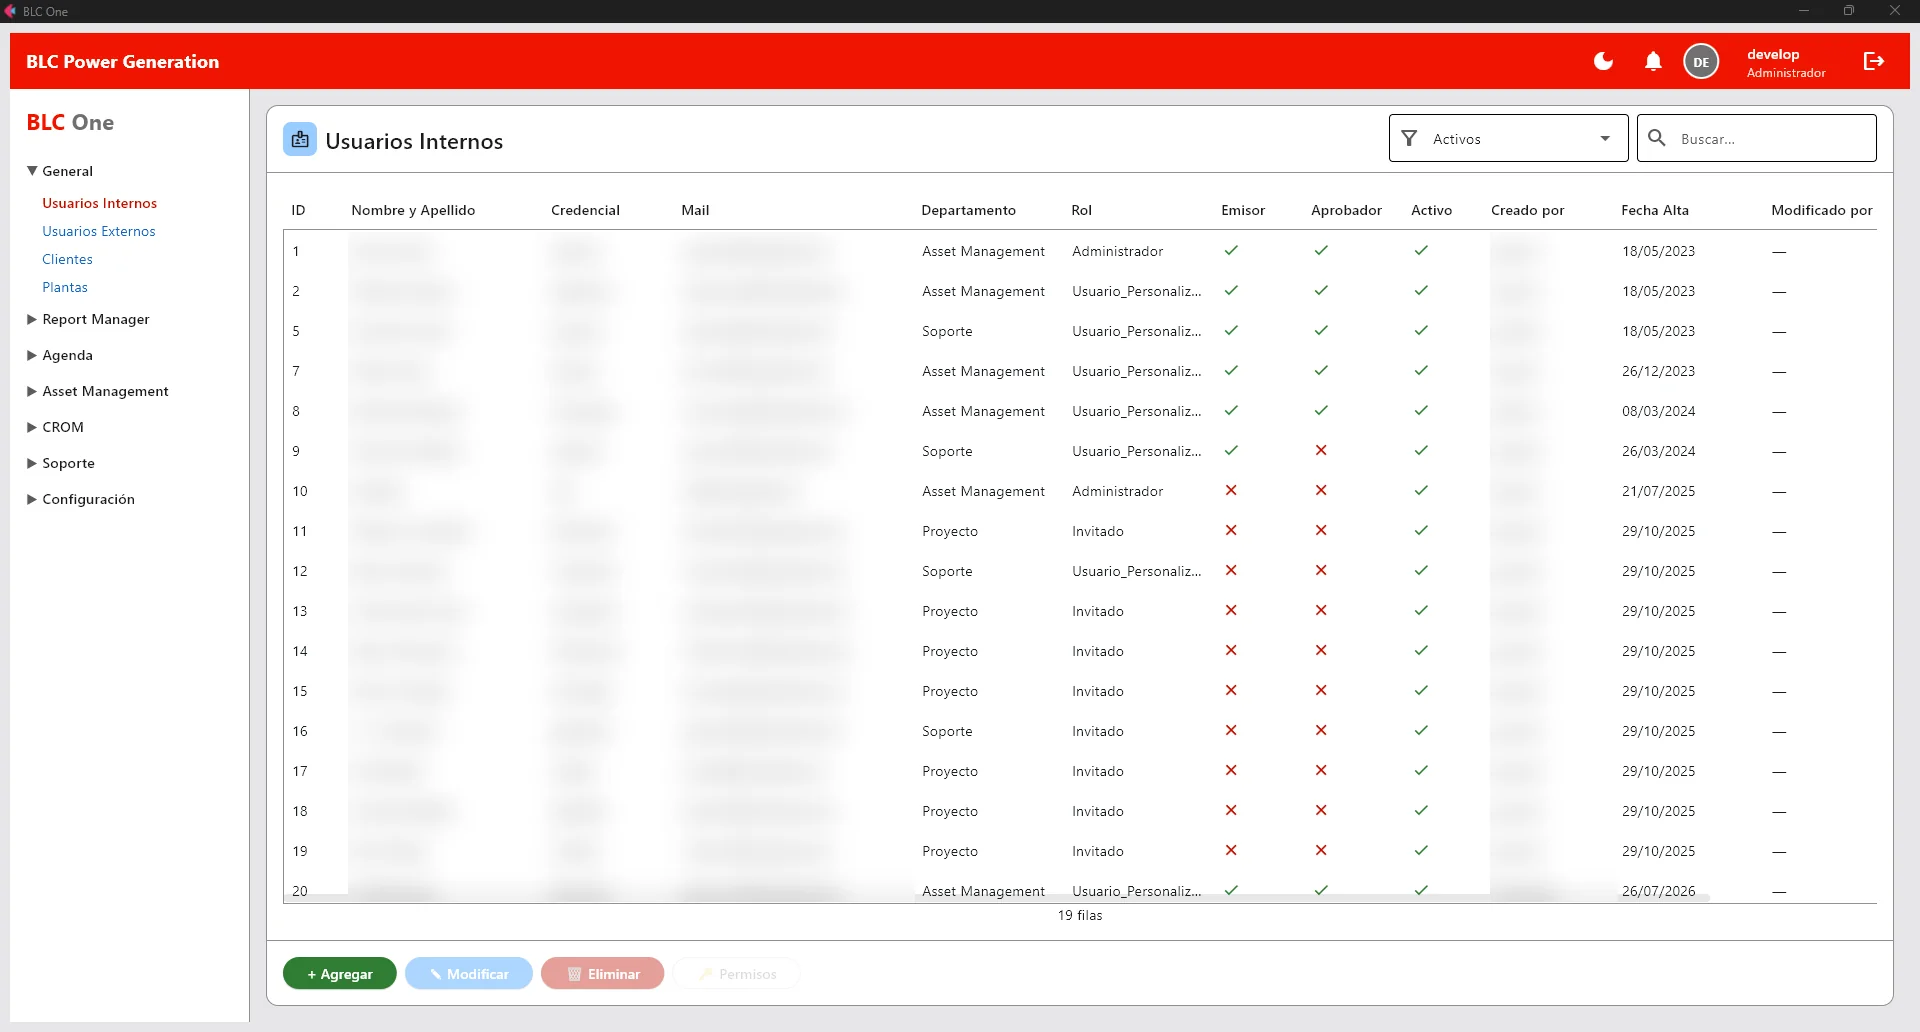Sign out using the logout icon
This screenshot has height=1032, width=1920.
(x=1874, y=61)
